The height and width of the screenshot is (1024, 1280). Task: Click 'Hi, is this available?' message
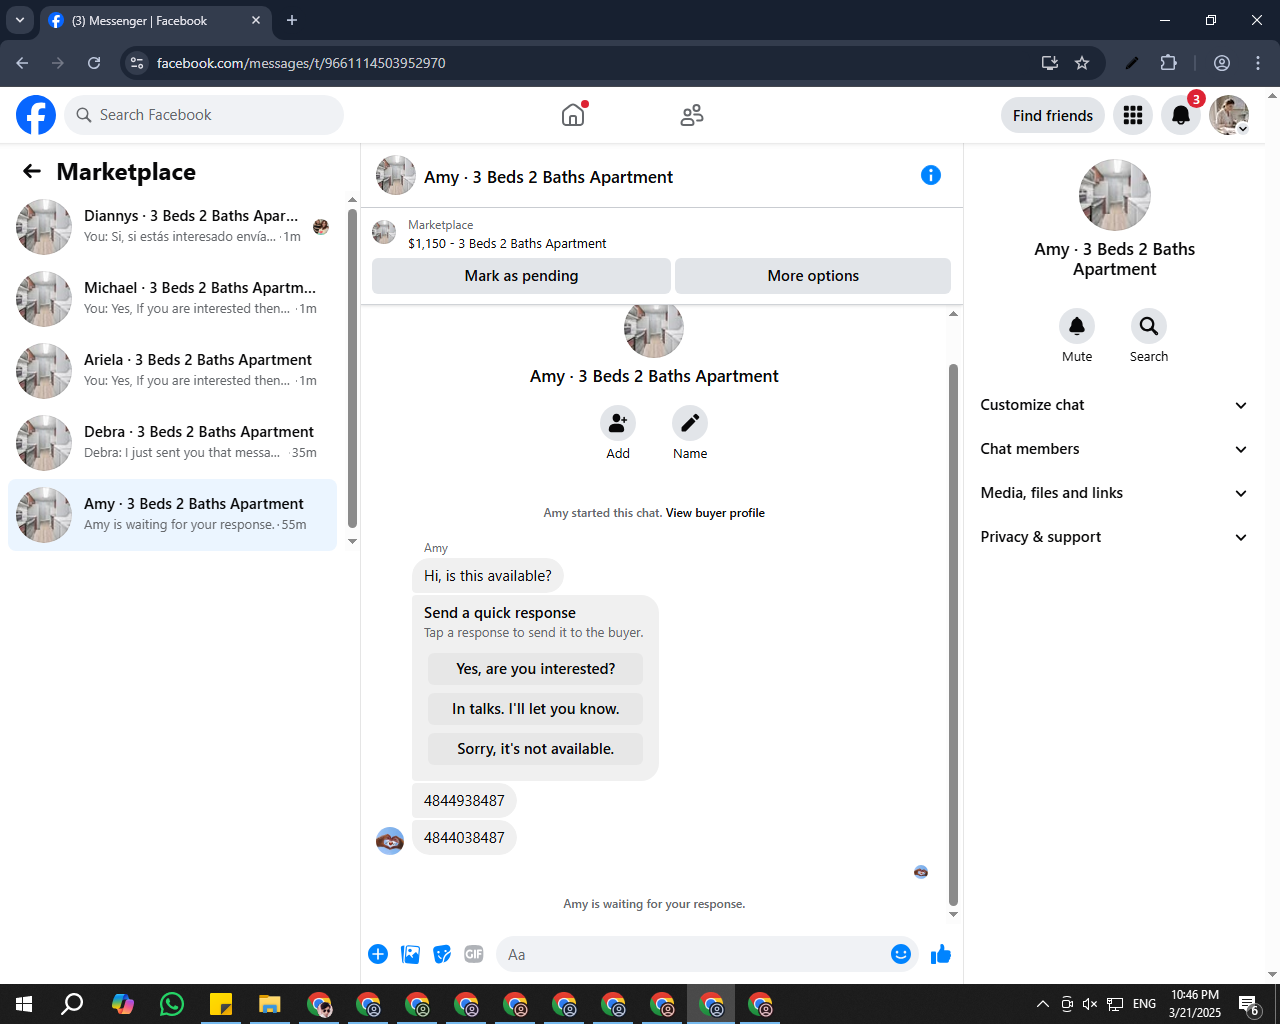488,576
